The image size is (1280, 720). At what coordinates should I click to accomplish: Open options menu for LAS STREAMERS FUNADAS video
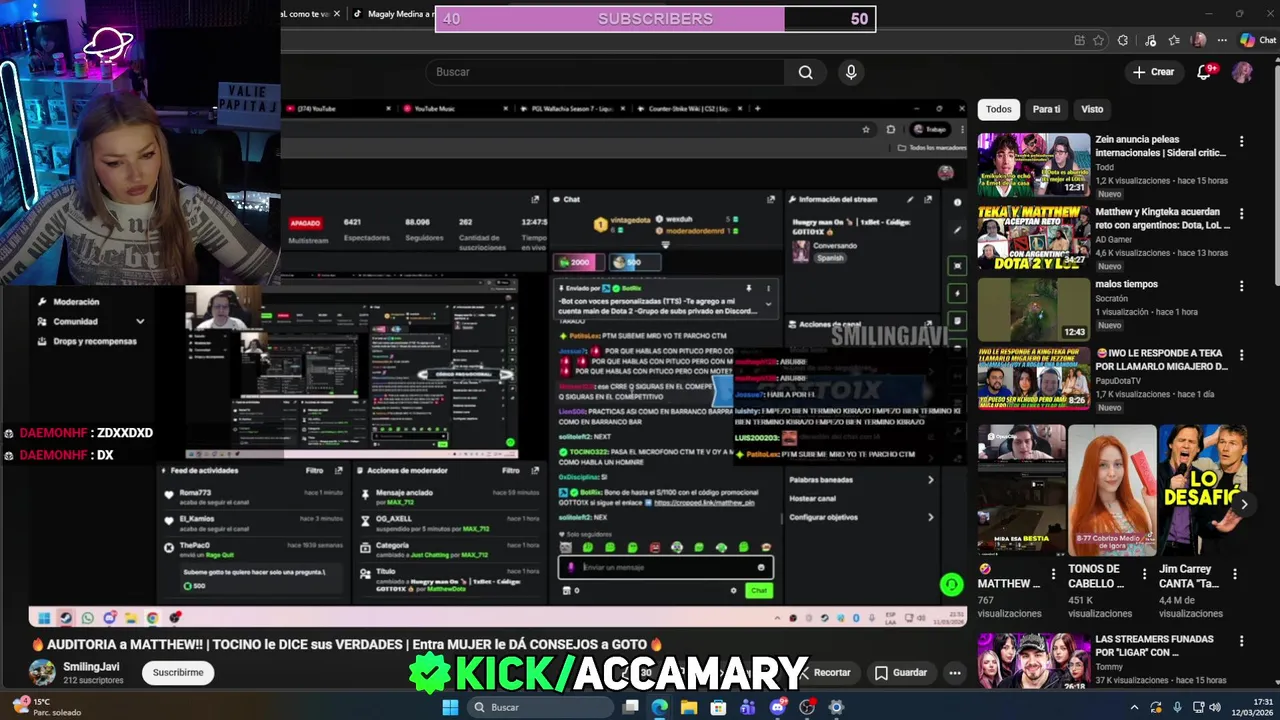(1242, 641)
